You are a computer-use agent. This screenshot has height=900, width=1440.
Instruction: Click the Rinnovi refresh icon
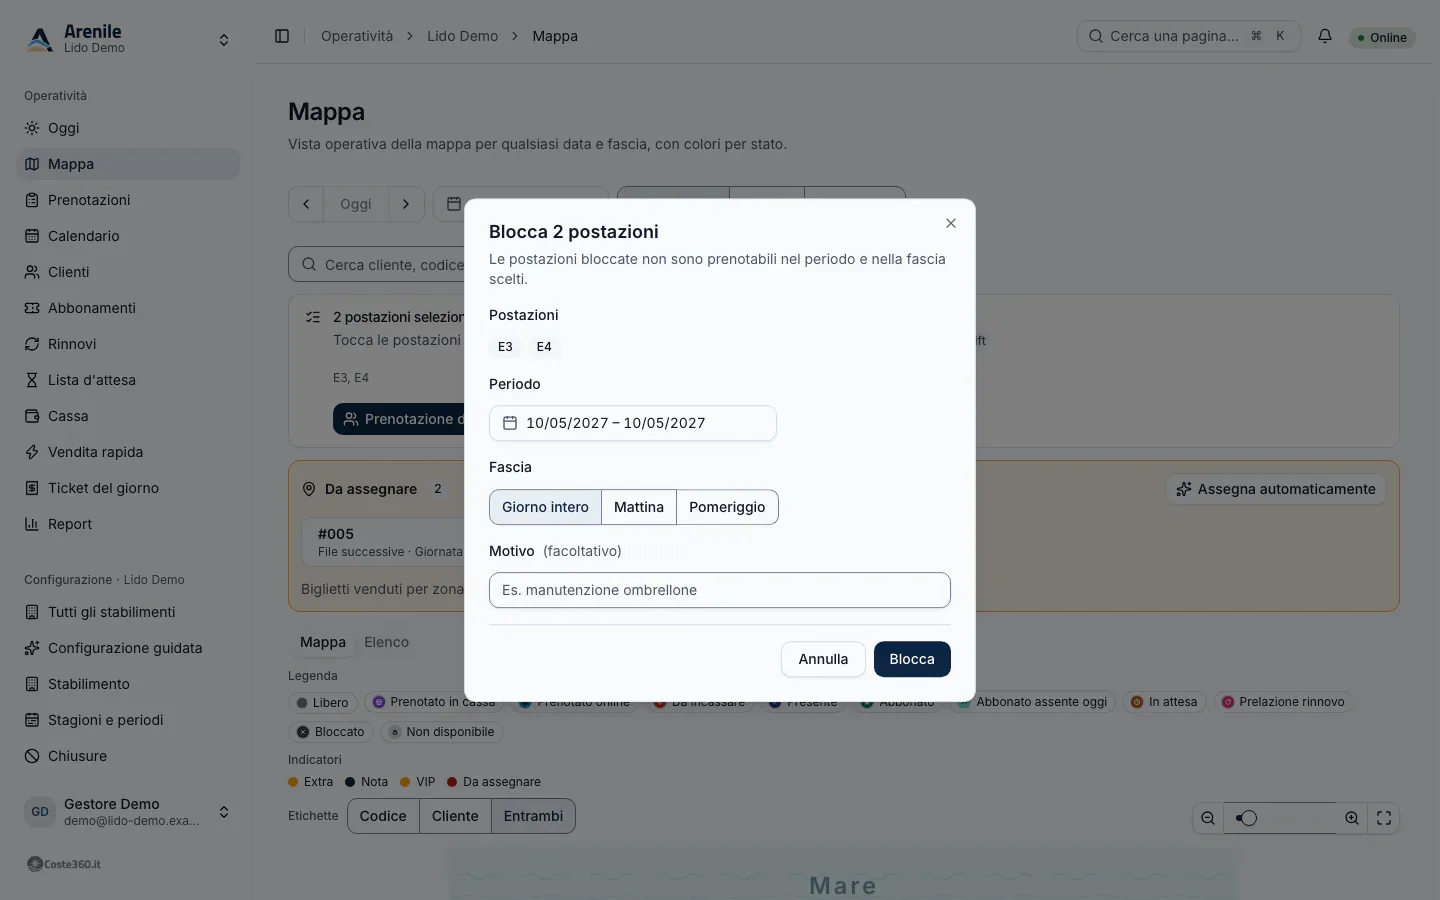pyautogui.click(x=32, y=344)
